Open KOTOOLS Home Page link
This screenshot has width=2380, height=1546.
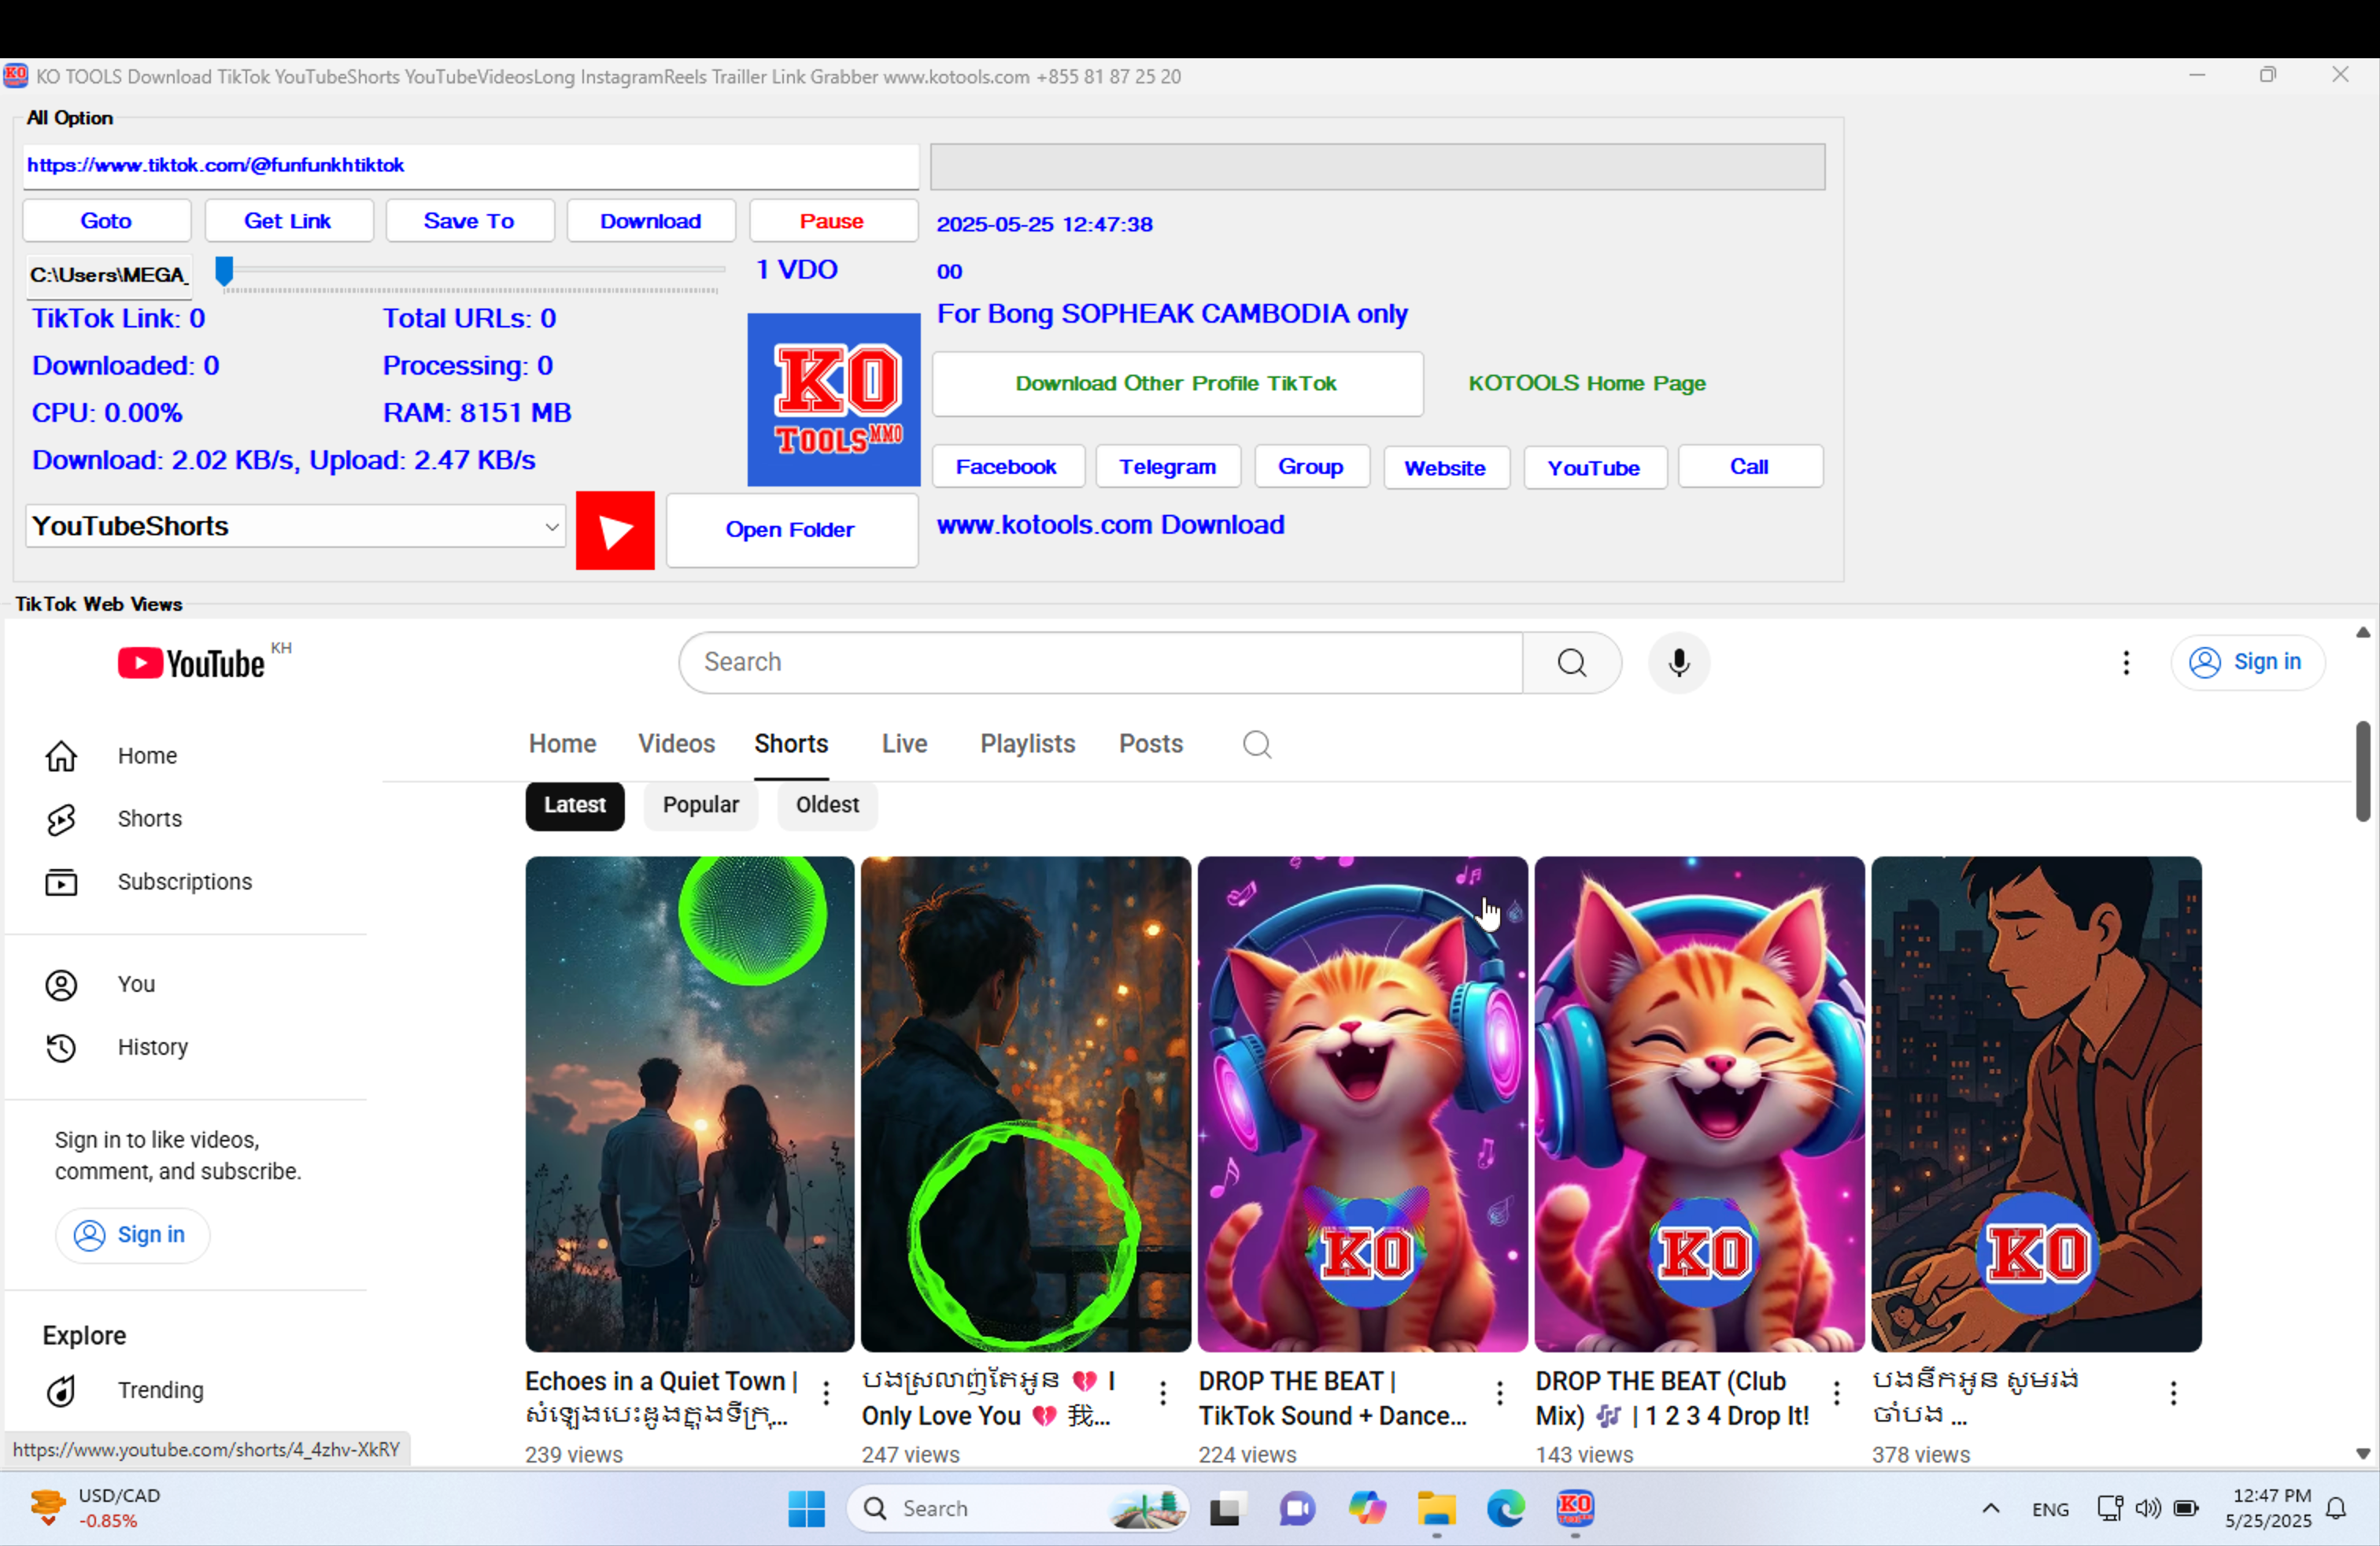pos(1587,384)
